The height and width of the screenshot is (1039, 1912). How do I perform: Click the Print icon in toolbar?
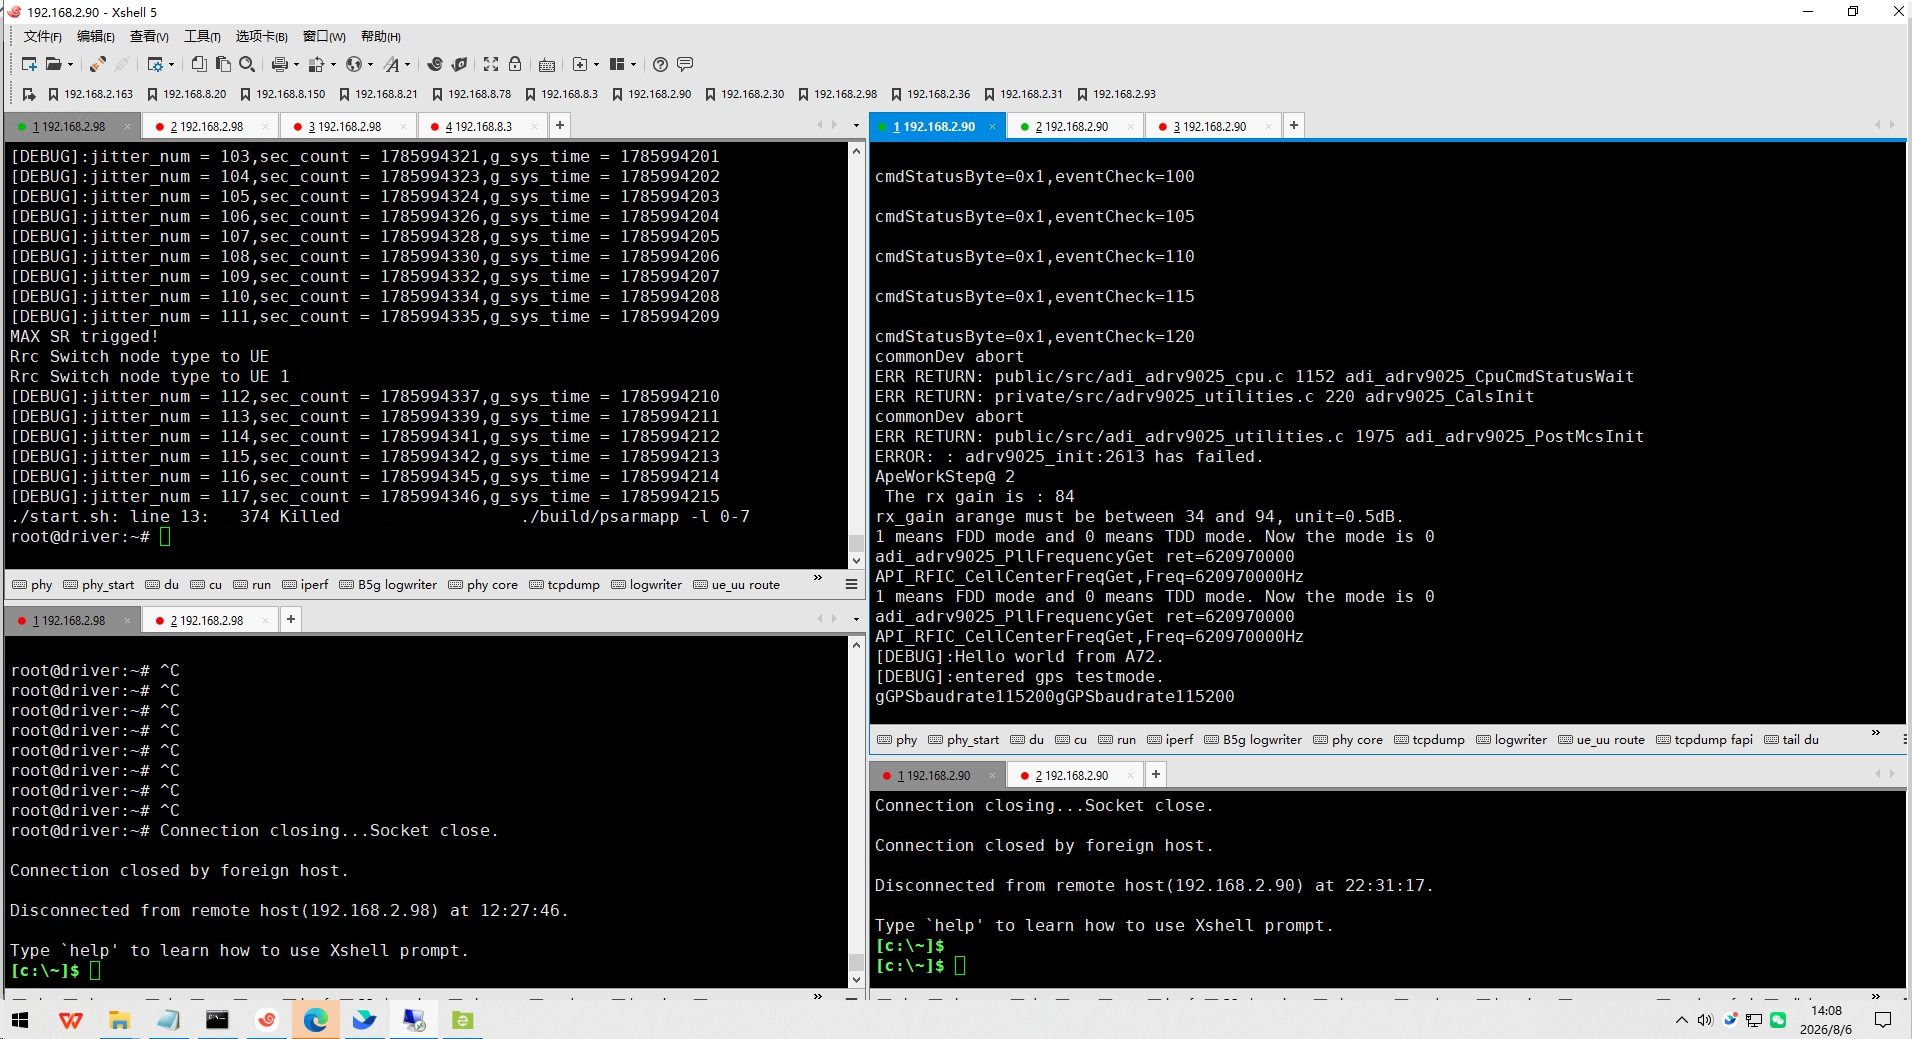point(280,64)
